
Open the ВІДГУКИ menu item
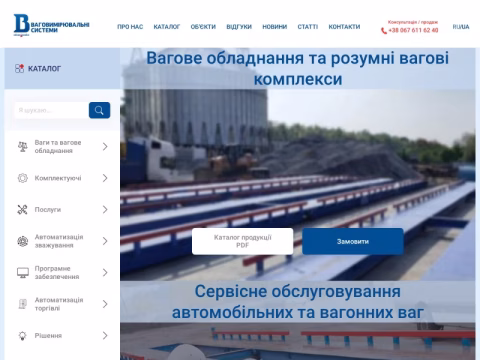(239, 27)
